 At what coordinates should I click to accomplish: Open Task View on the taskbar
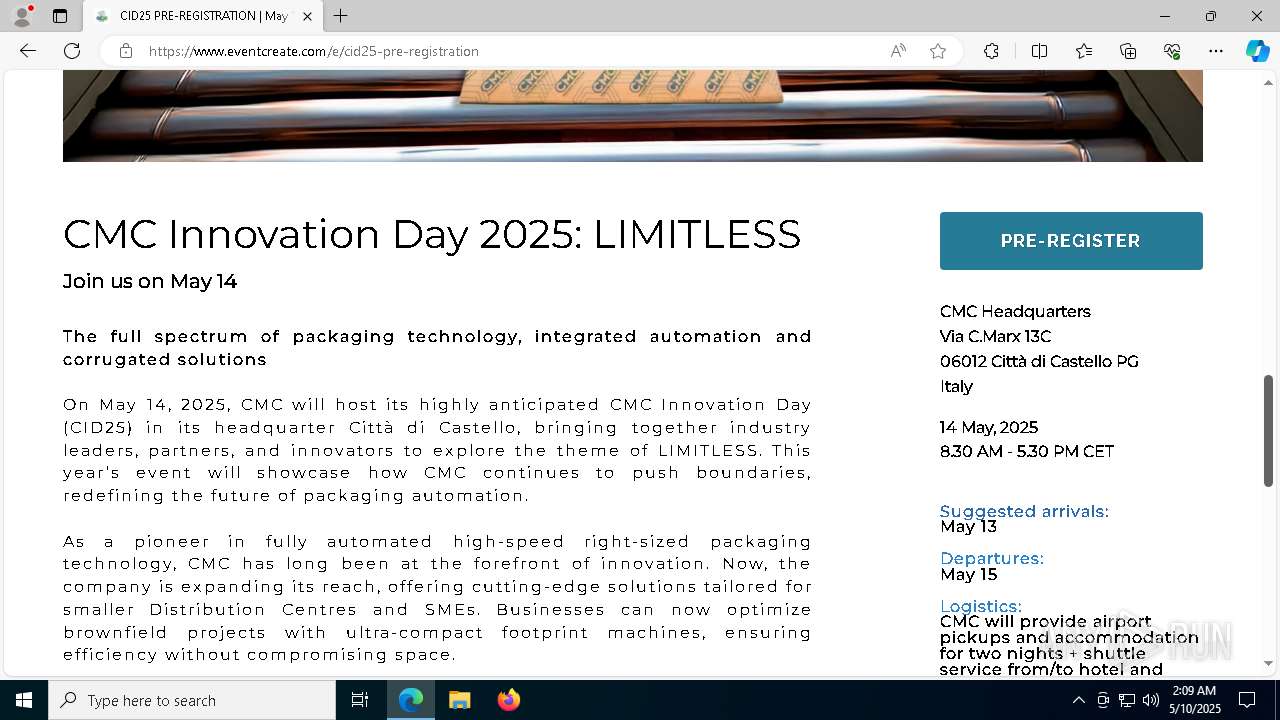pos(360,700)
